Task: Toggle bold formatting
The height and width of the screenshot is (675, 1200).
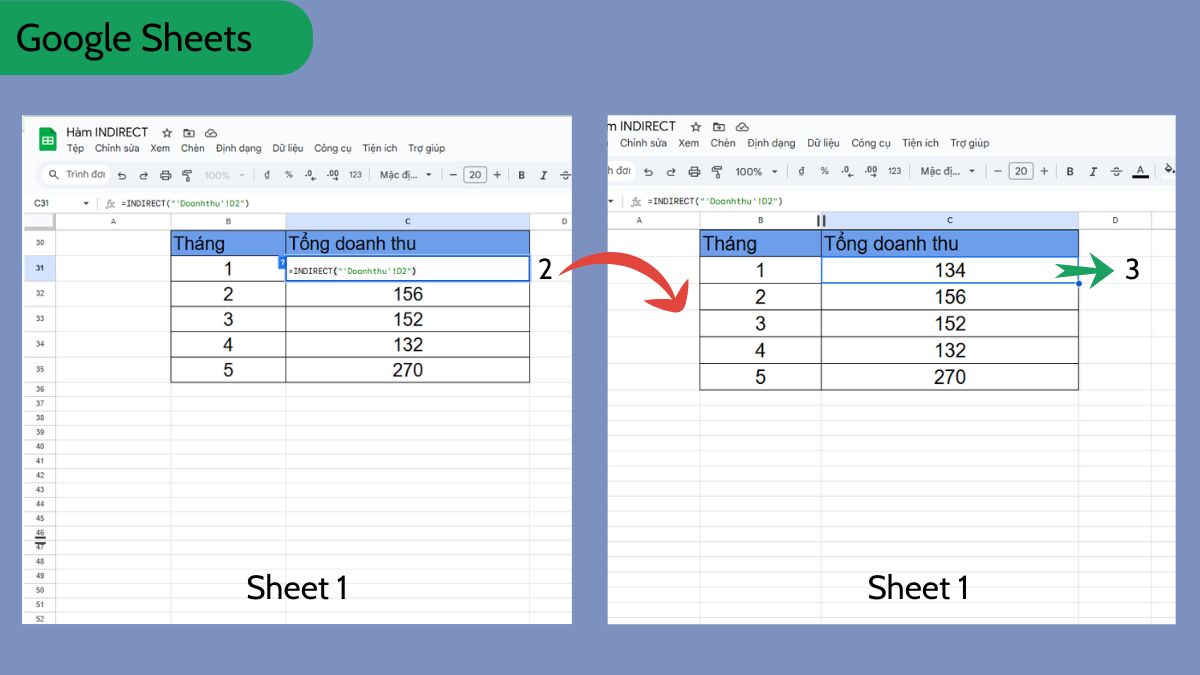Action: click(x=519, y=174)
